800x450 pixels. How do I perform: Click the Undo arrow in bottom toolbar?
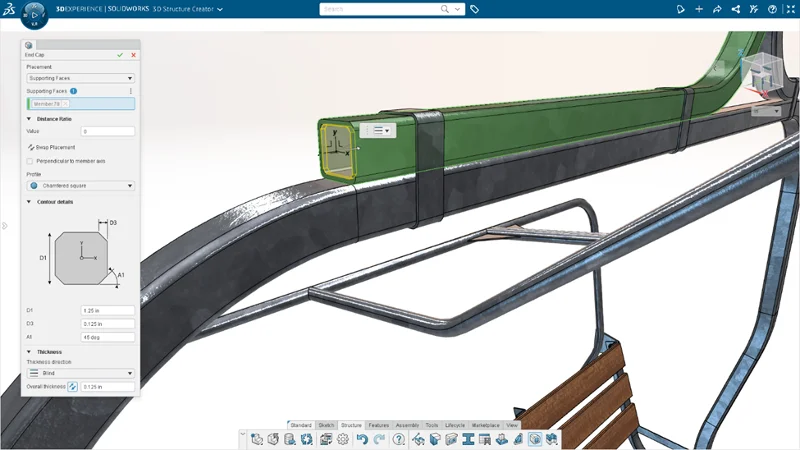click(x=362, y=439)
